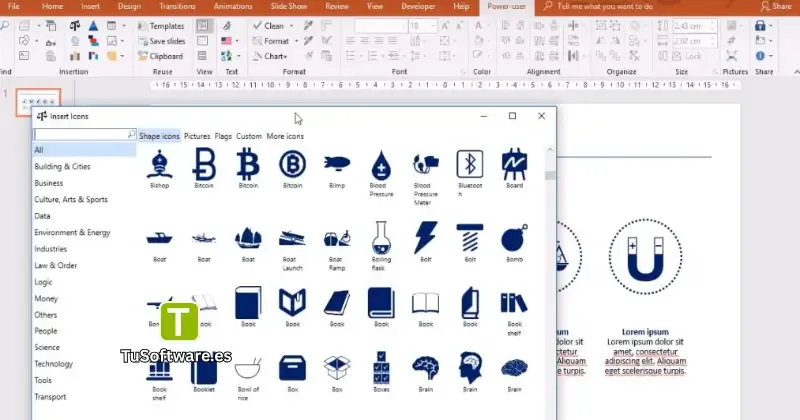Pick the Brain inside head profile icon
800x420 pixels.
[470, 367]
